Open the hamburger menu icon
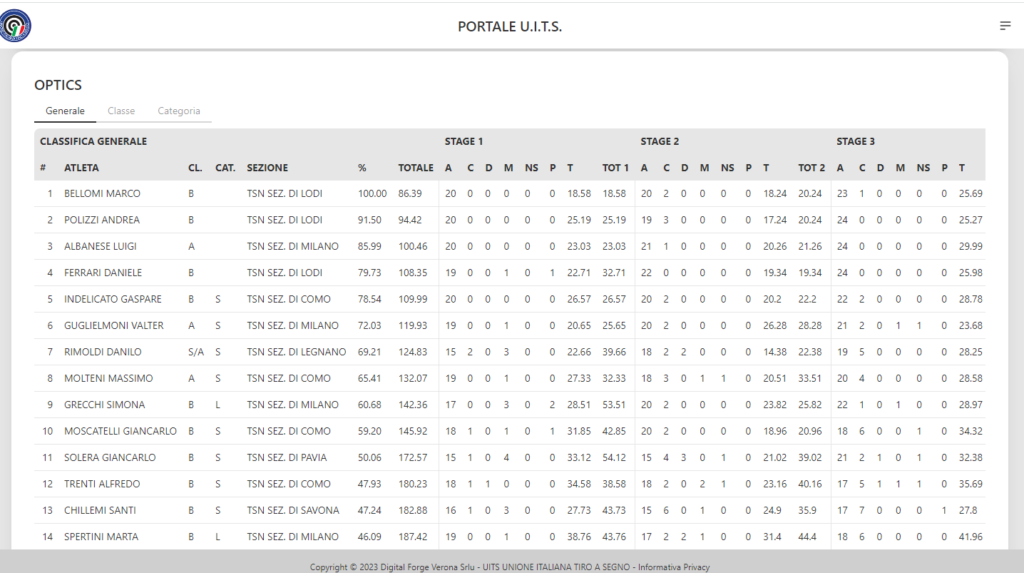This screenshot has height=573, width=1024. click(x=1005, y=26)
